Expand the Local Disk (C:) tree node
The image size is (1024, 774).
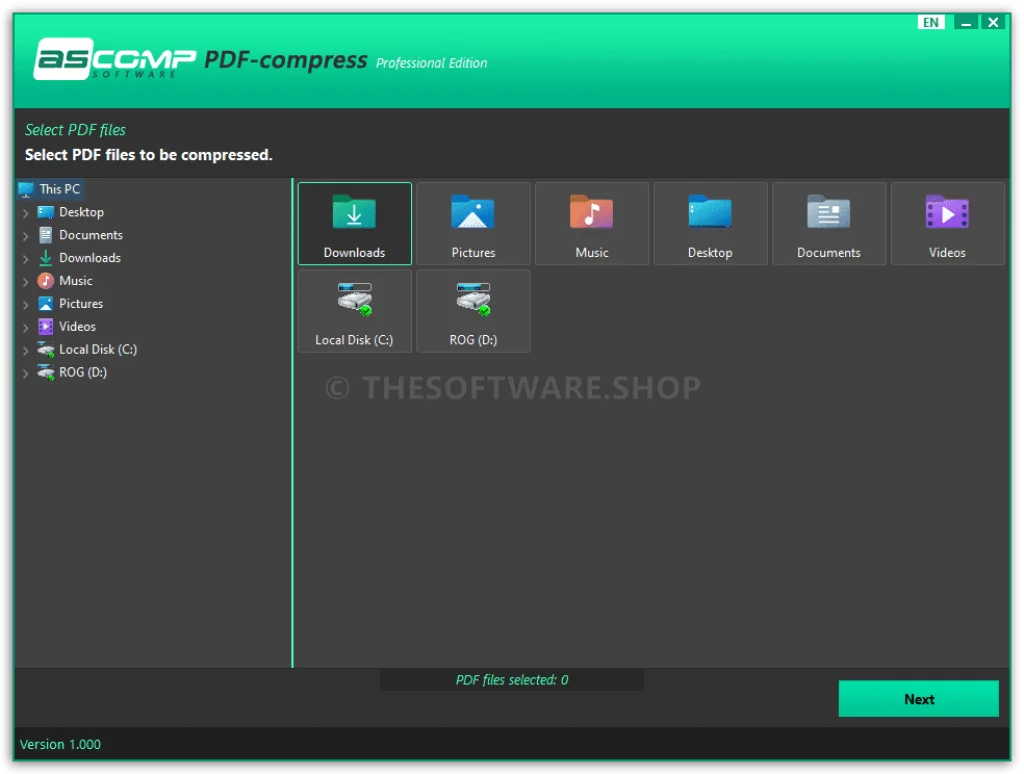pyautogui.click(x=25, y=350)
